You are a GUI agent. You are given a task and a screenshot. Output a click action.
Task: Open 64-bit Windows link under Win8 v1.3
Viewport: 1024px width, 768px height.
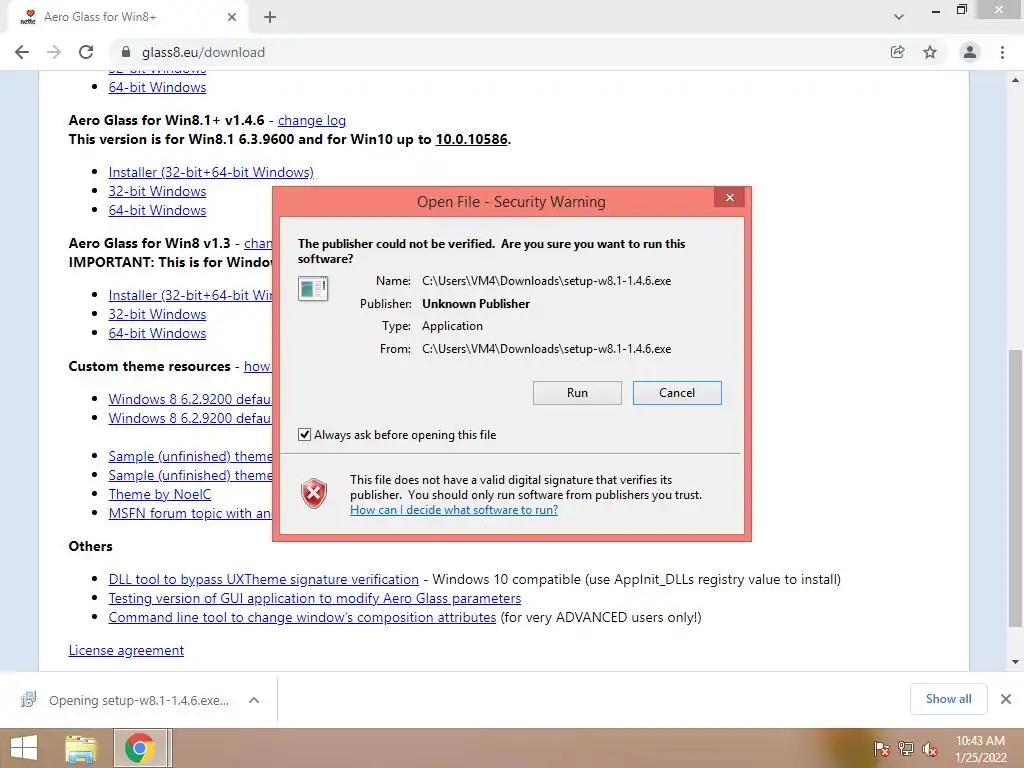[x=157, y=332]
